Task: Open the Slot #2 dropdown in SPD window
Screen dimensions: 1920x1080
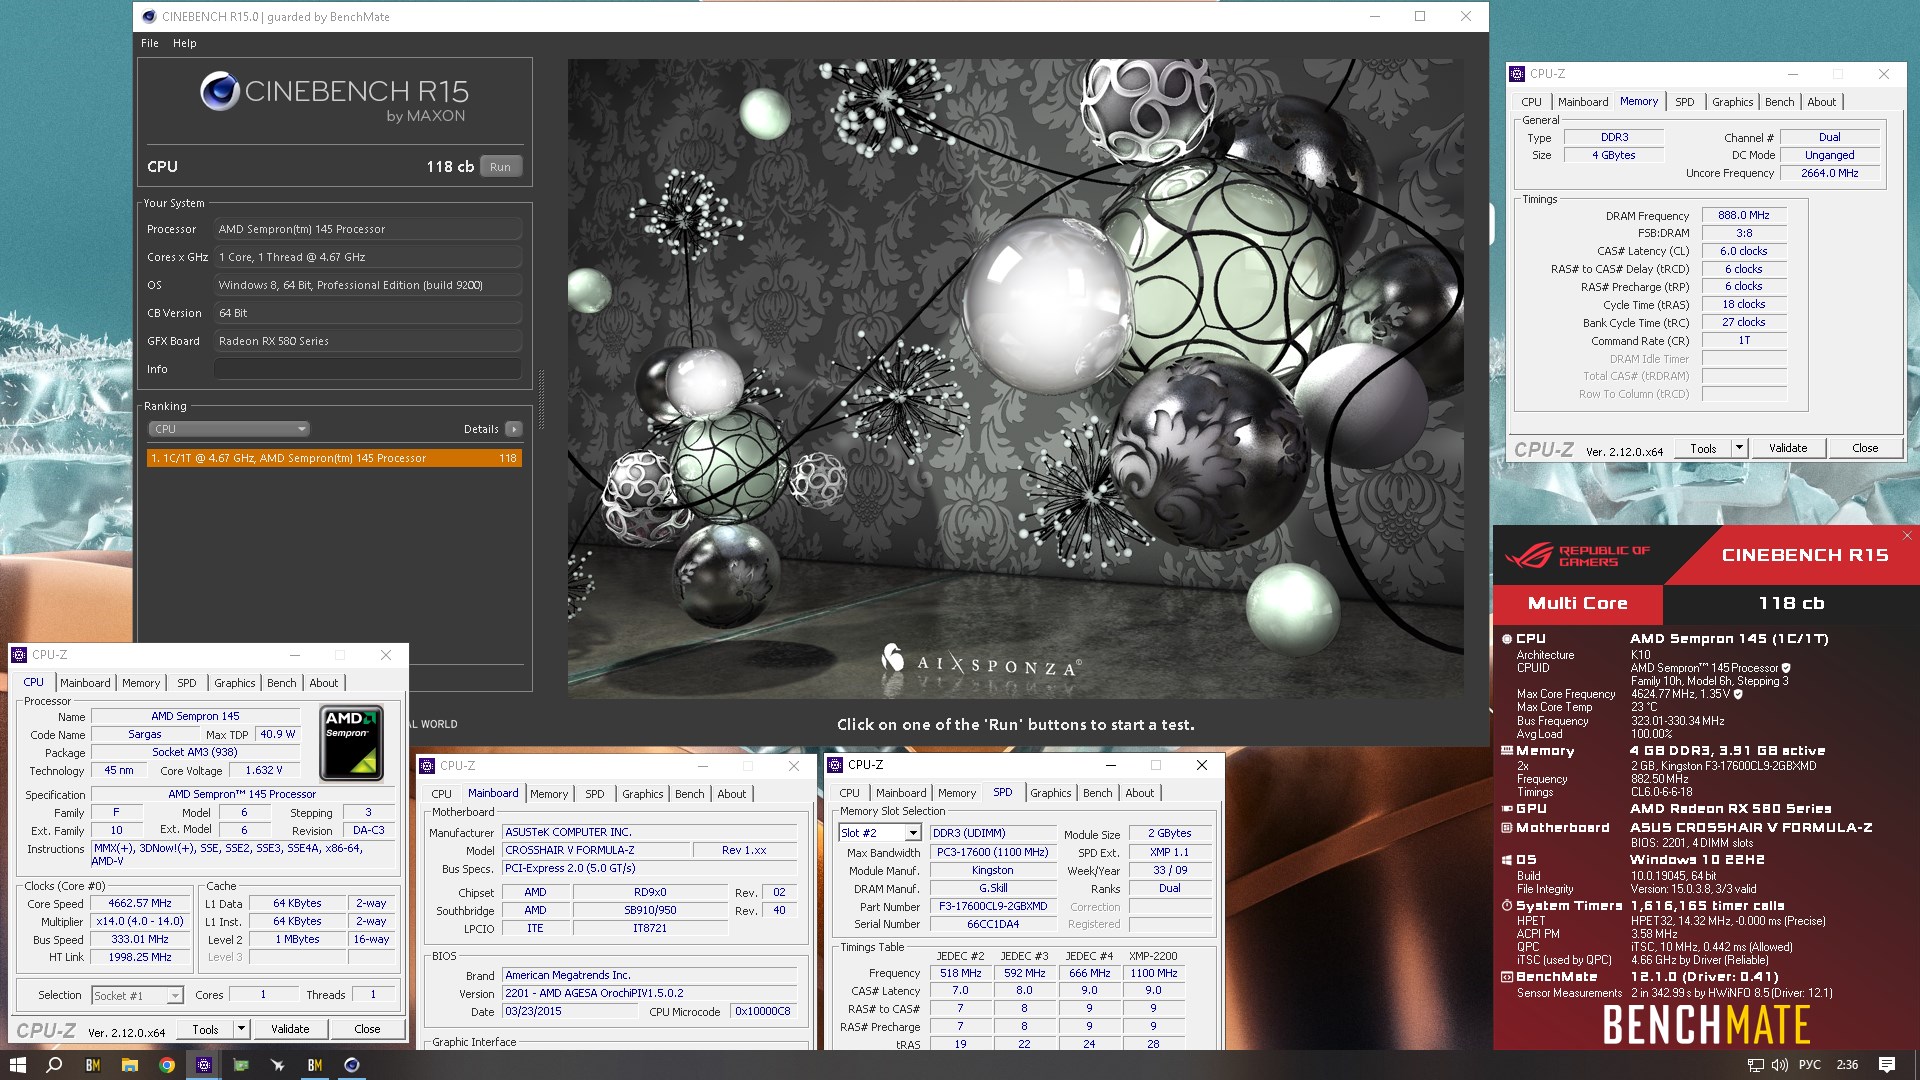Action: (x=880, y=833)
